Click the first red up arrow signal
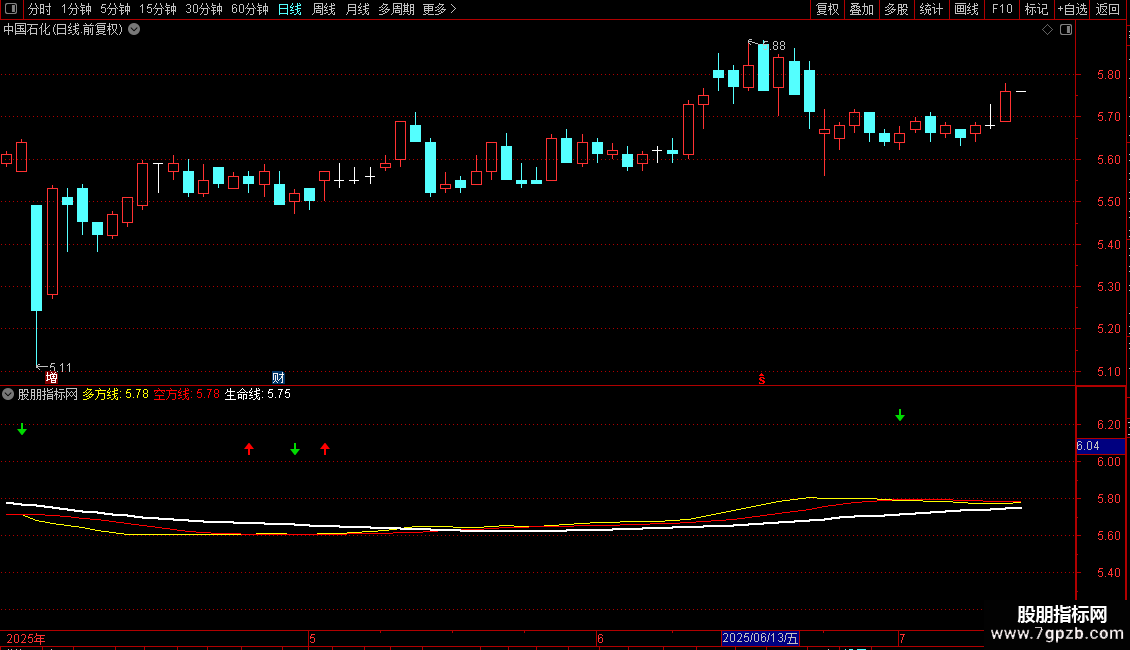 click(x=249, y=449)
